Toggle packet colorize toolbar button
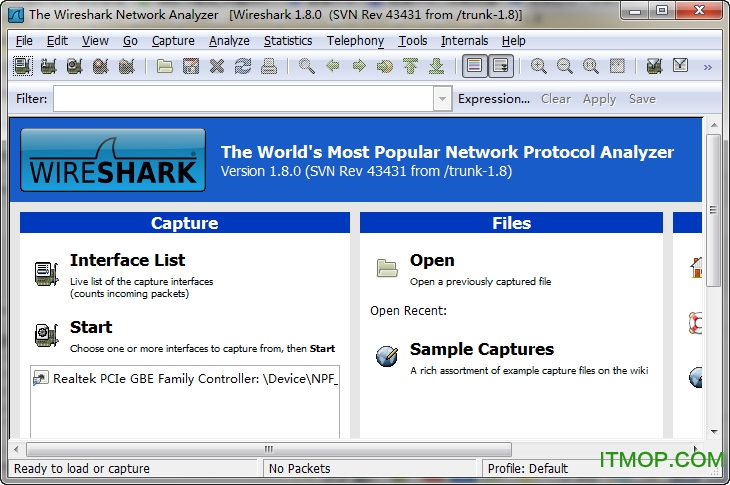 pos(475,67)
